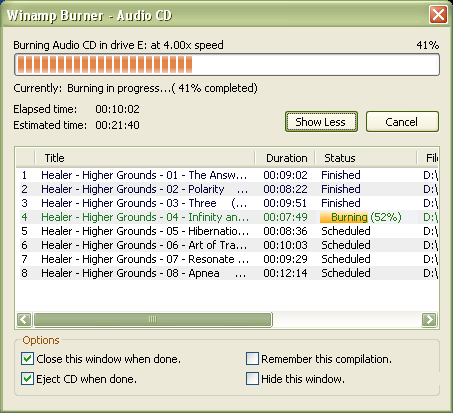Viewport: 453px width, 413px height.
Task: Click the horizontal scrollbar thumb
Action: [153, 319]
